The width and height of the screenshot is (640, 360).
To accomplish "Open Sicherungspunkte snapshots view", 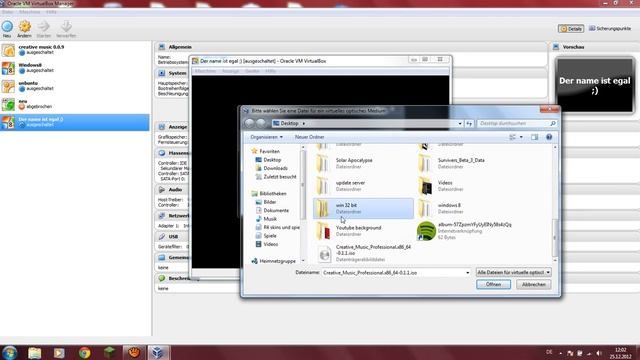I will [x=610, y=29].
